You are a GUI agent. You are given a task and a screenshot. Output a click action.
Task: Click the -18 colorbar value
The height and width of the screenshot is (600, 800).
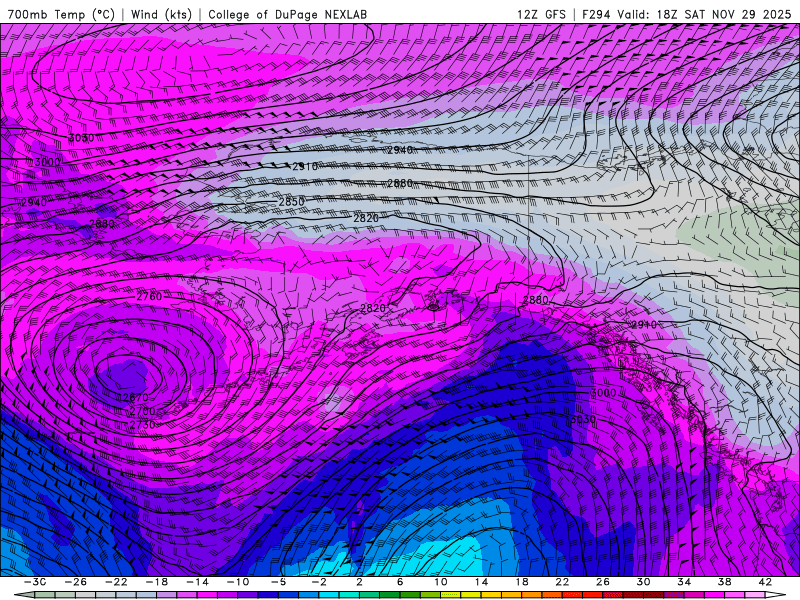(157, 582)
